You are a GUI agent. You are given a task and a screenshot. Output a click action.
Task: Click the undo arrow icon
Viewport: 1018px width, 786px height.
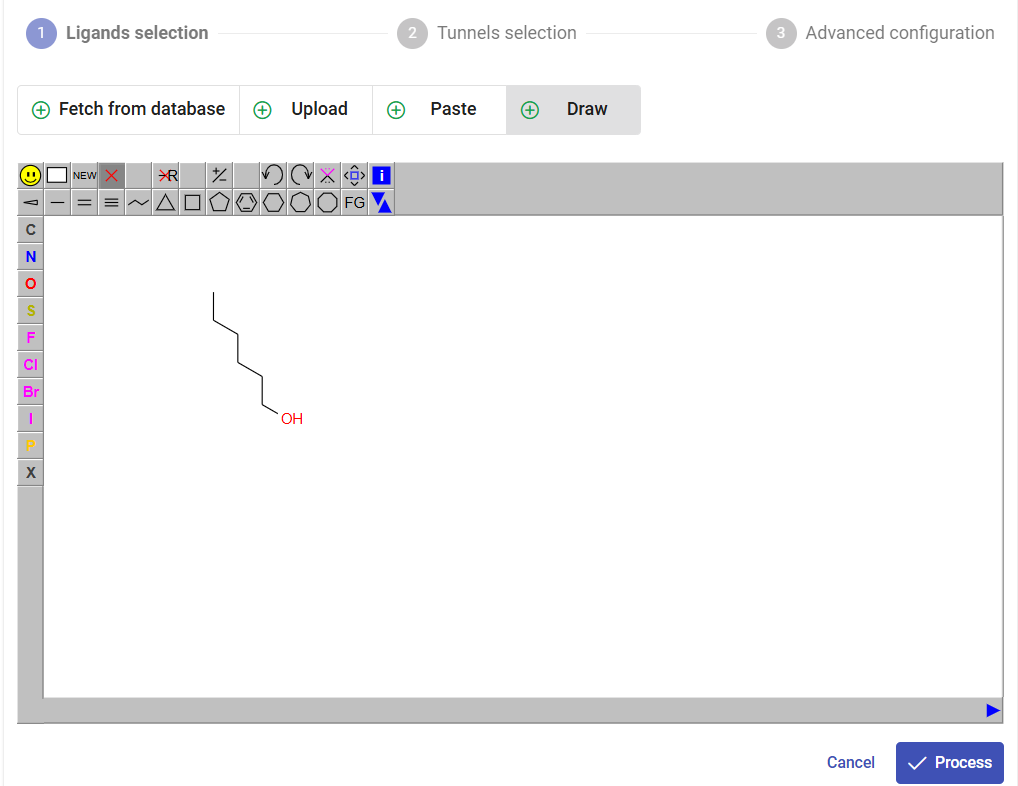click(x=273, y=175)
